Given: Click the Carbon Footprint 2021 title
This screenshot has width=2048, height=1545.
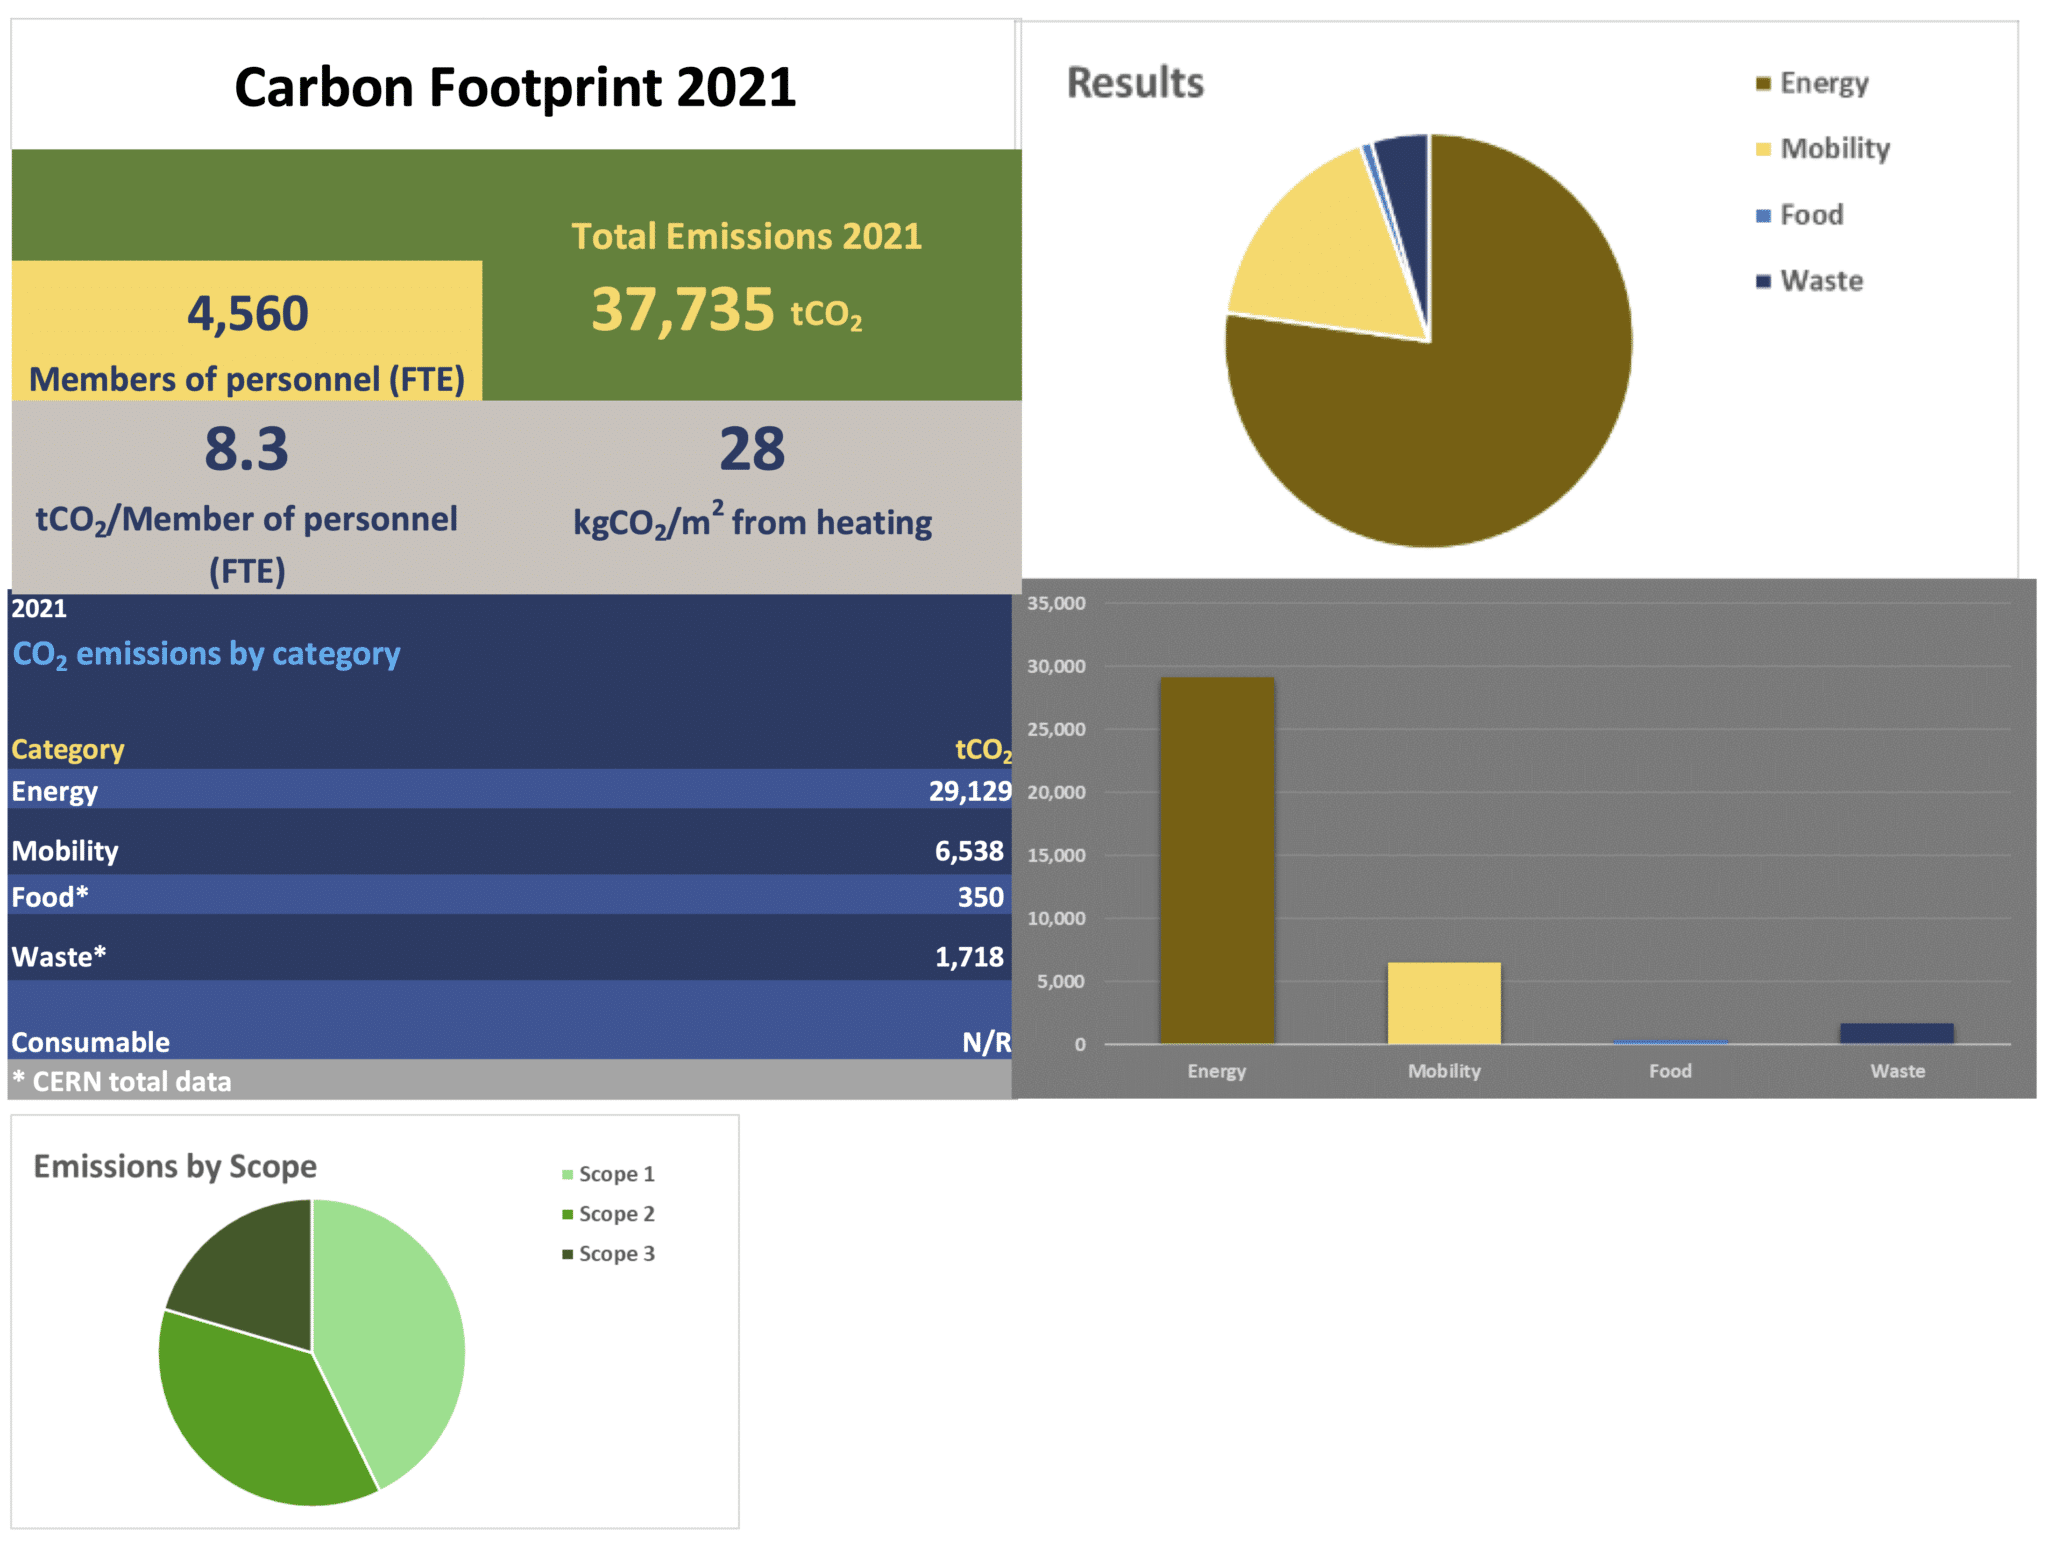Looking at the screenshot, I should click(515, 87).
